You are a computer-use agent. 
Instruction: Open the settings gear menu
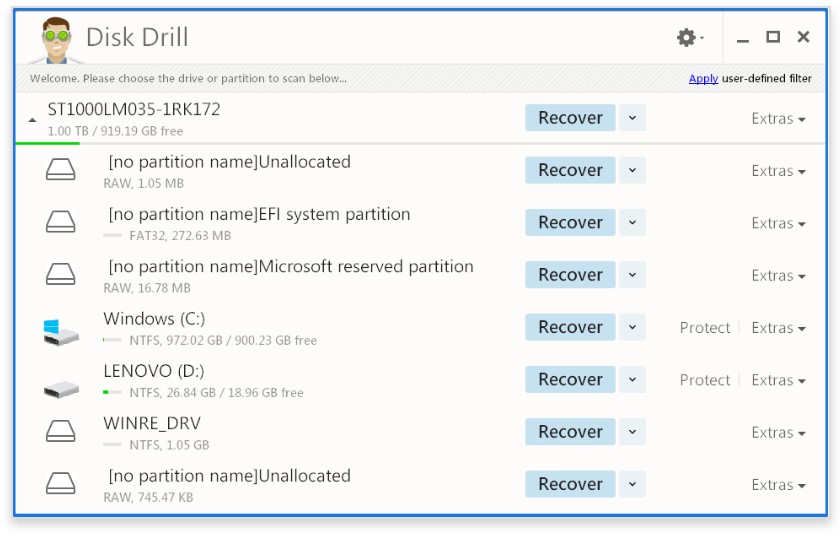pos(690,38)
